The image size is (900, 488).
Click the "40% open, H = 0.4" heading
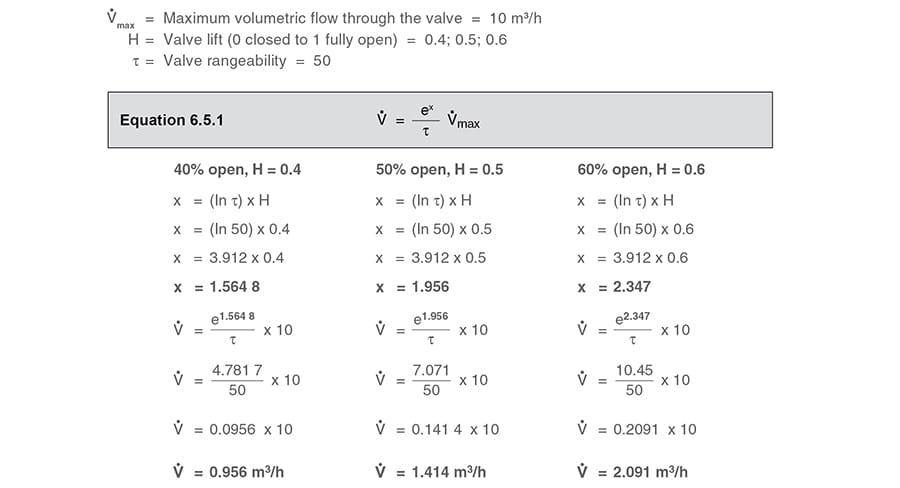tap(237, 169)
